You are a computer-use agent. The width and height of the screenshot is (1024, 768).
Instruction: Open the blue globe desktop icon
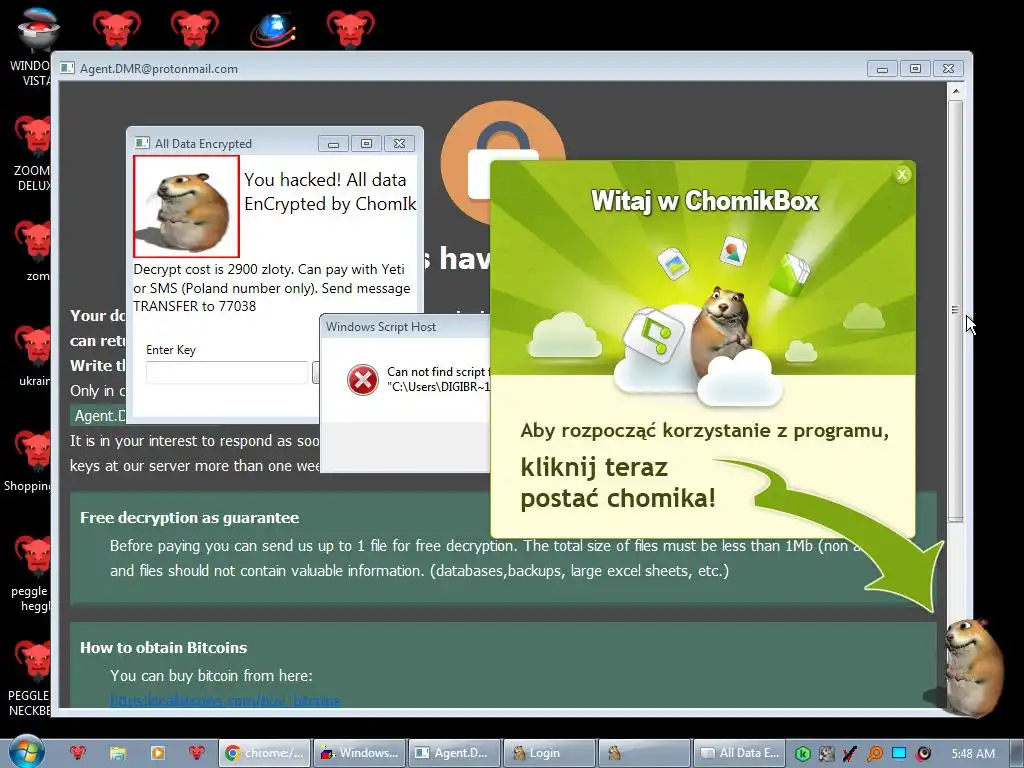(x=273, y=29)
